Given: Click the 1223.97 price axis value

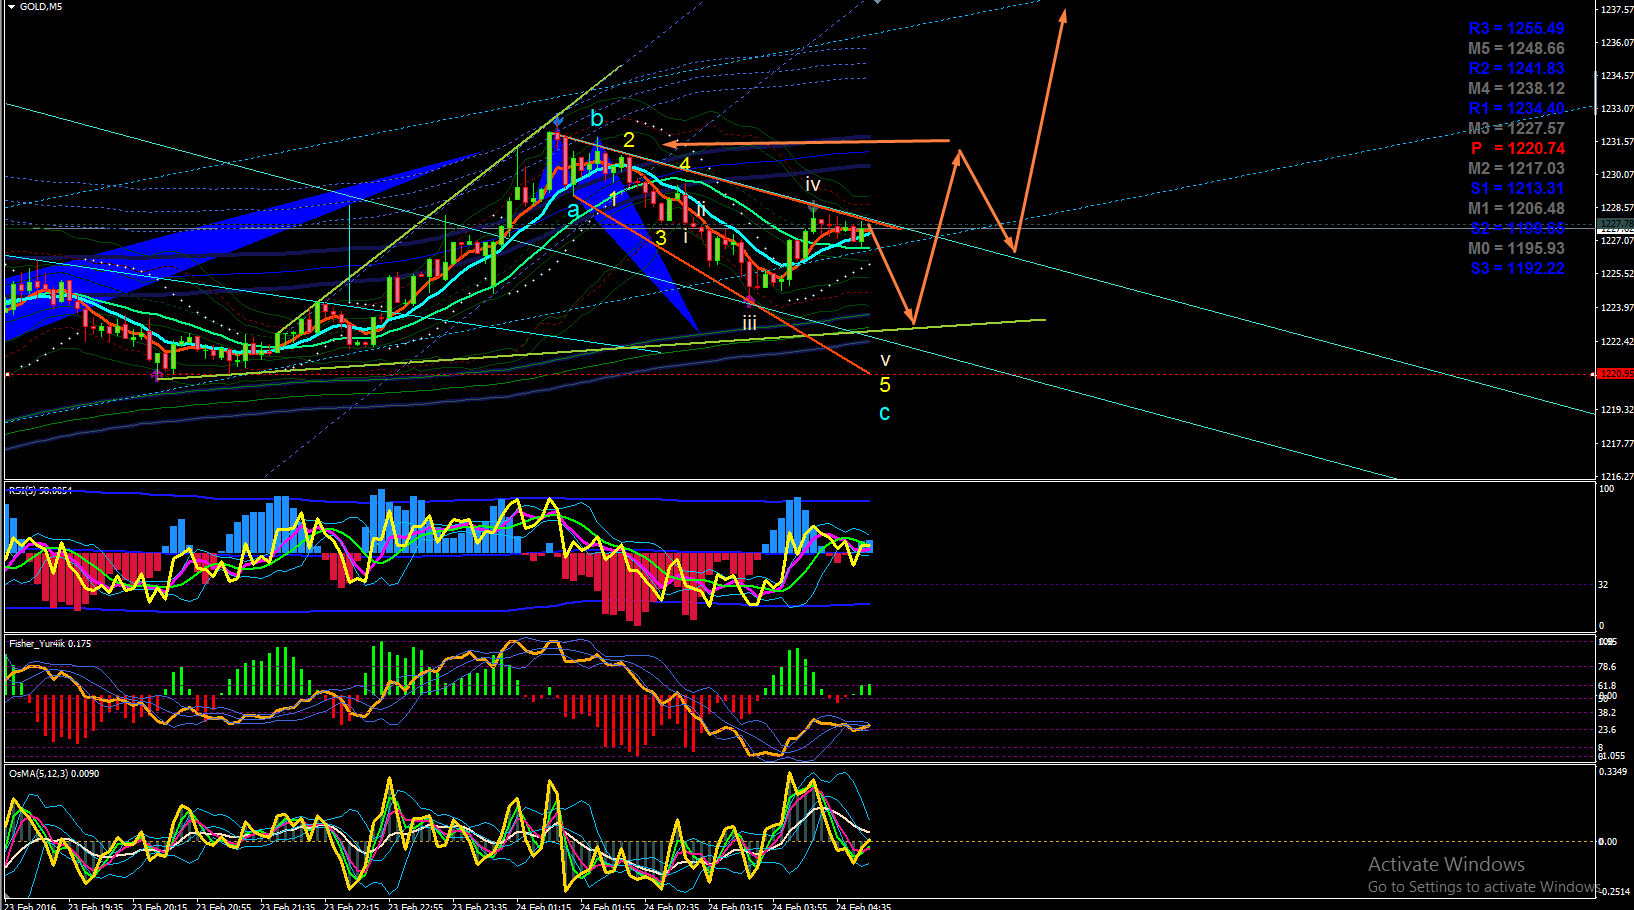Looking at the screenshot, I should (x=1617, y=308).
